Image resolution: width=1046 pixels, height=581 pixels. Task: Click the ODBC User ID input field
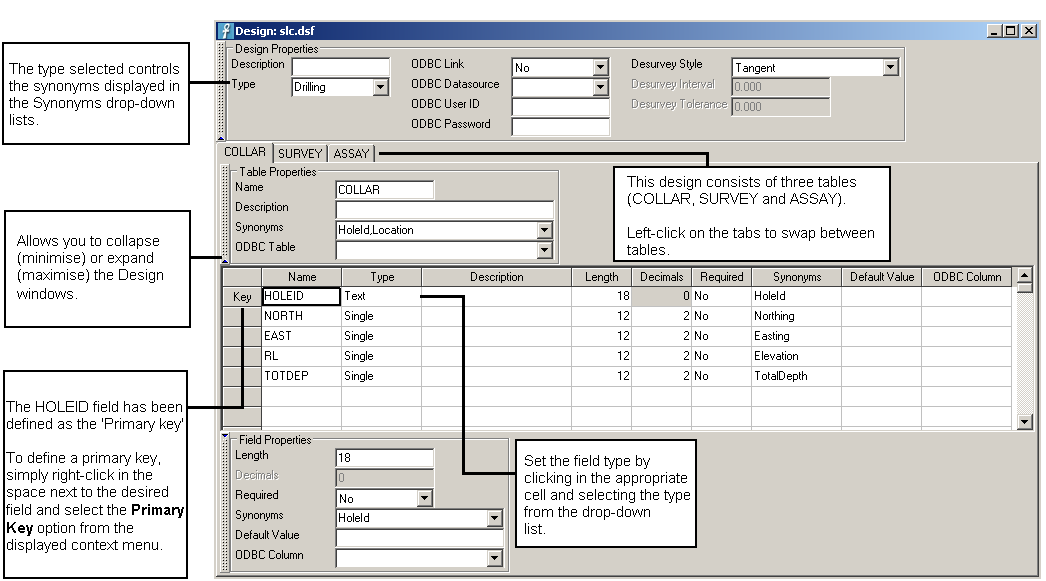coord(560,107)
